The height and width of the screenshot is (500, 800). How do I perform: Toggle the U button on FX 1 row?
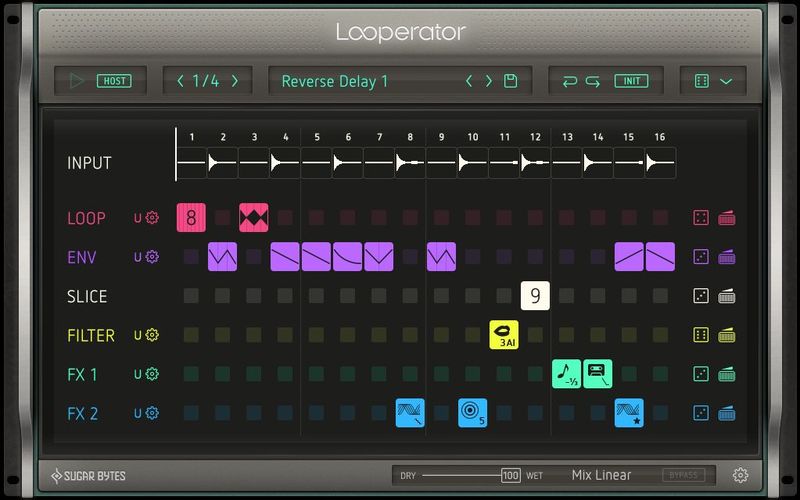(137, 374)
